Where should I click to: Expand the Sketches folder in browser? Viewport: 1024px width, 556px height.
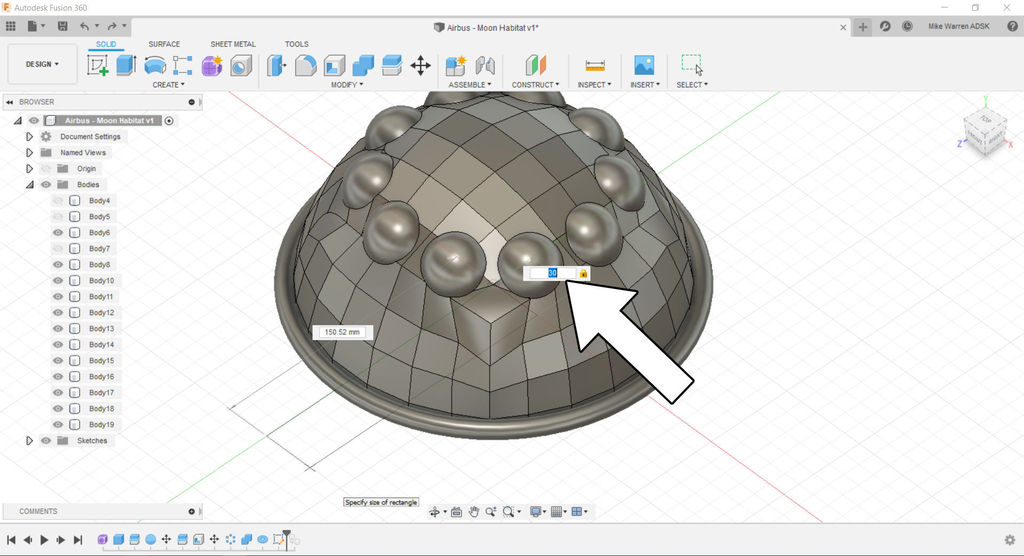click(30, 441)
